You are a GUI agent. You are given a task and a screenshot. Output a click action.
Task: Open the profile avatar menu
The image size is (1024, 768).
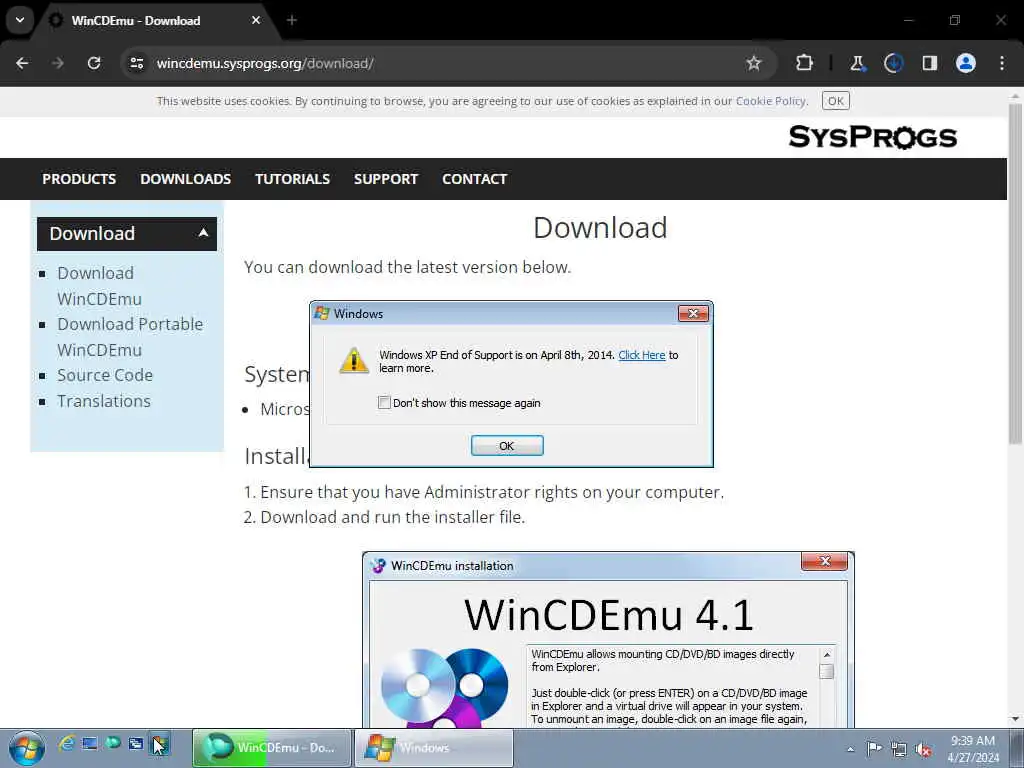click(x=966, y=63)
